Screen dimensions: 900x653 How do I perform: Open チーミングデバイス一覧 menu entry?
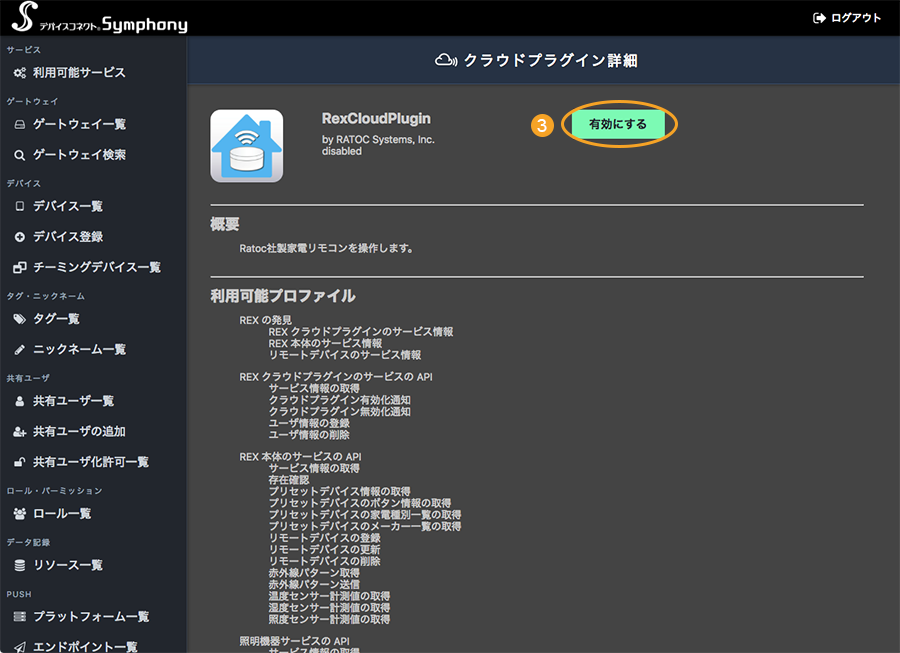click(x=96, y=267)
